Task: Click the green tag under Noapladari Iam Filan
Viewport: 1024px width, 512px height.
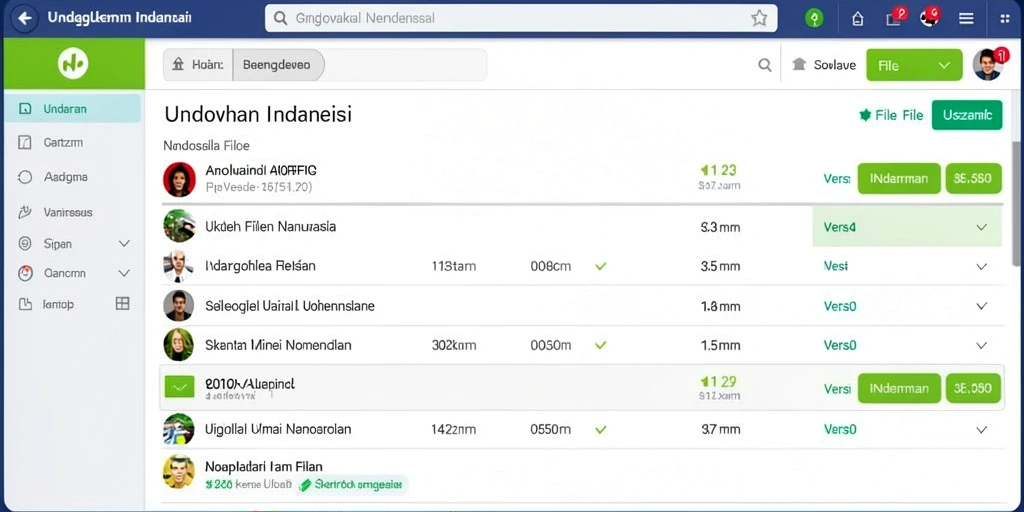Action: point(351,485)
